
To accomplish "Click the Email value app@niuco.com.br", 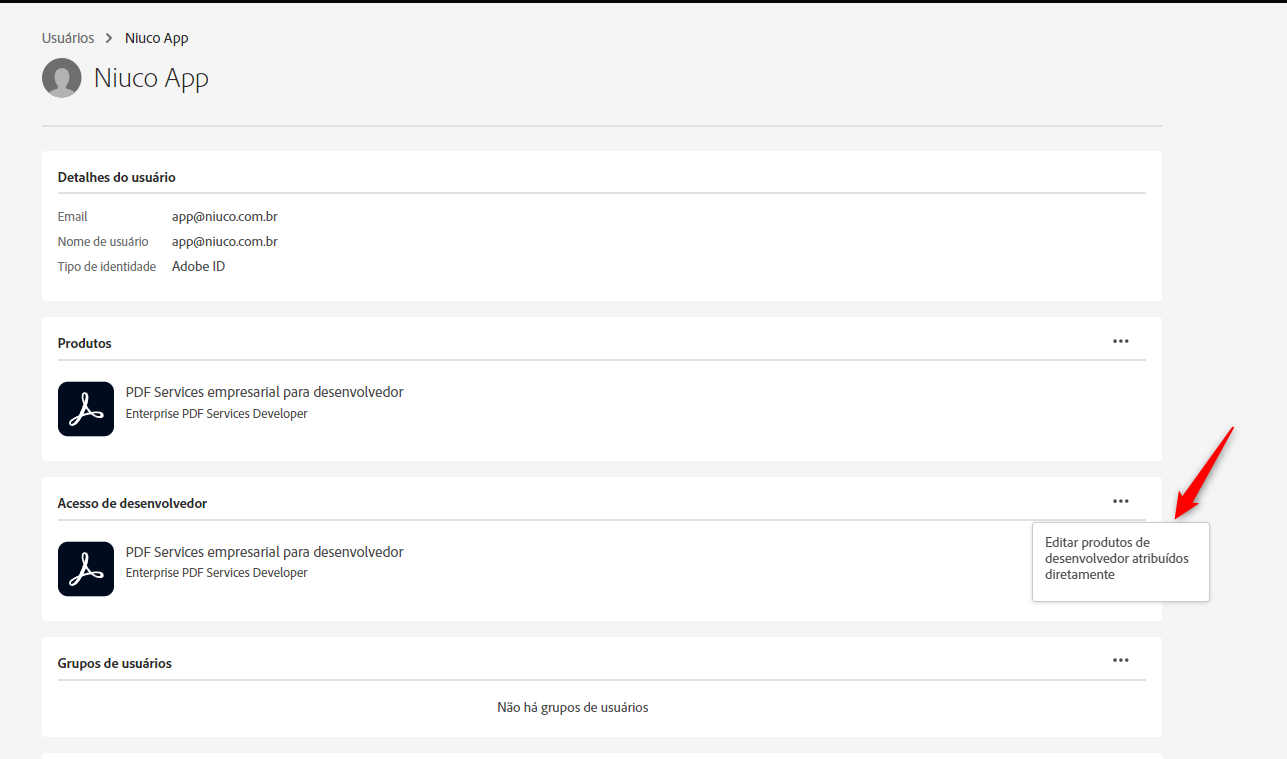I will (x=225, y=216).
